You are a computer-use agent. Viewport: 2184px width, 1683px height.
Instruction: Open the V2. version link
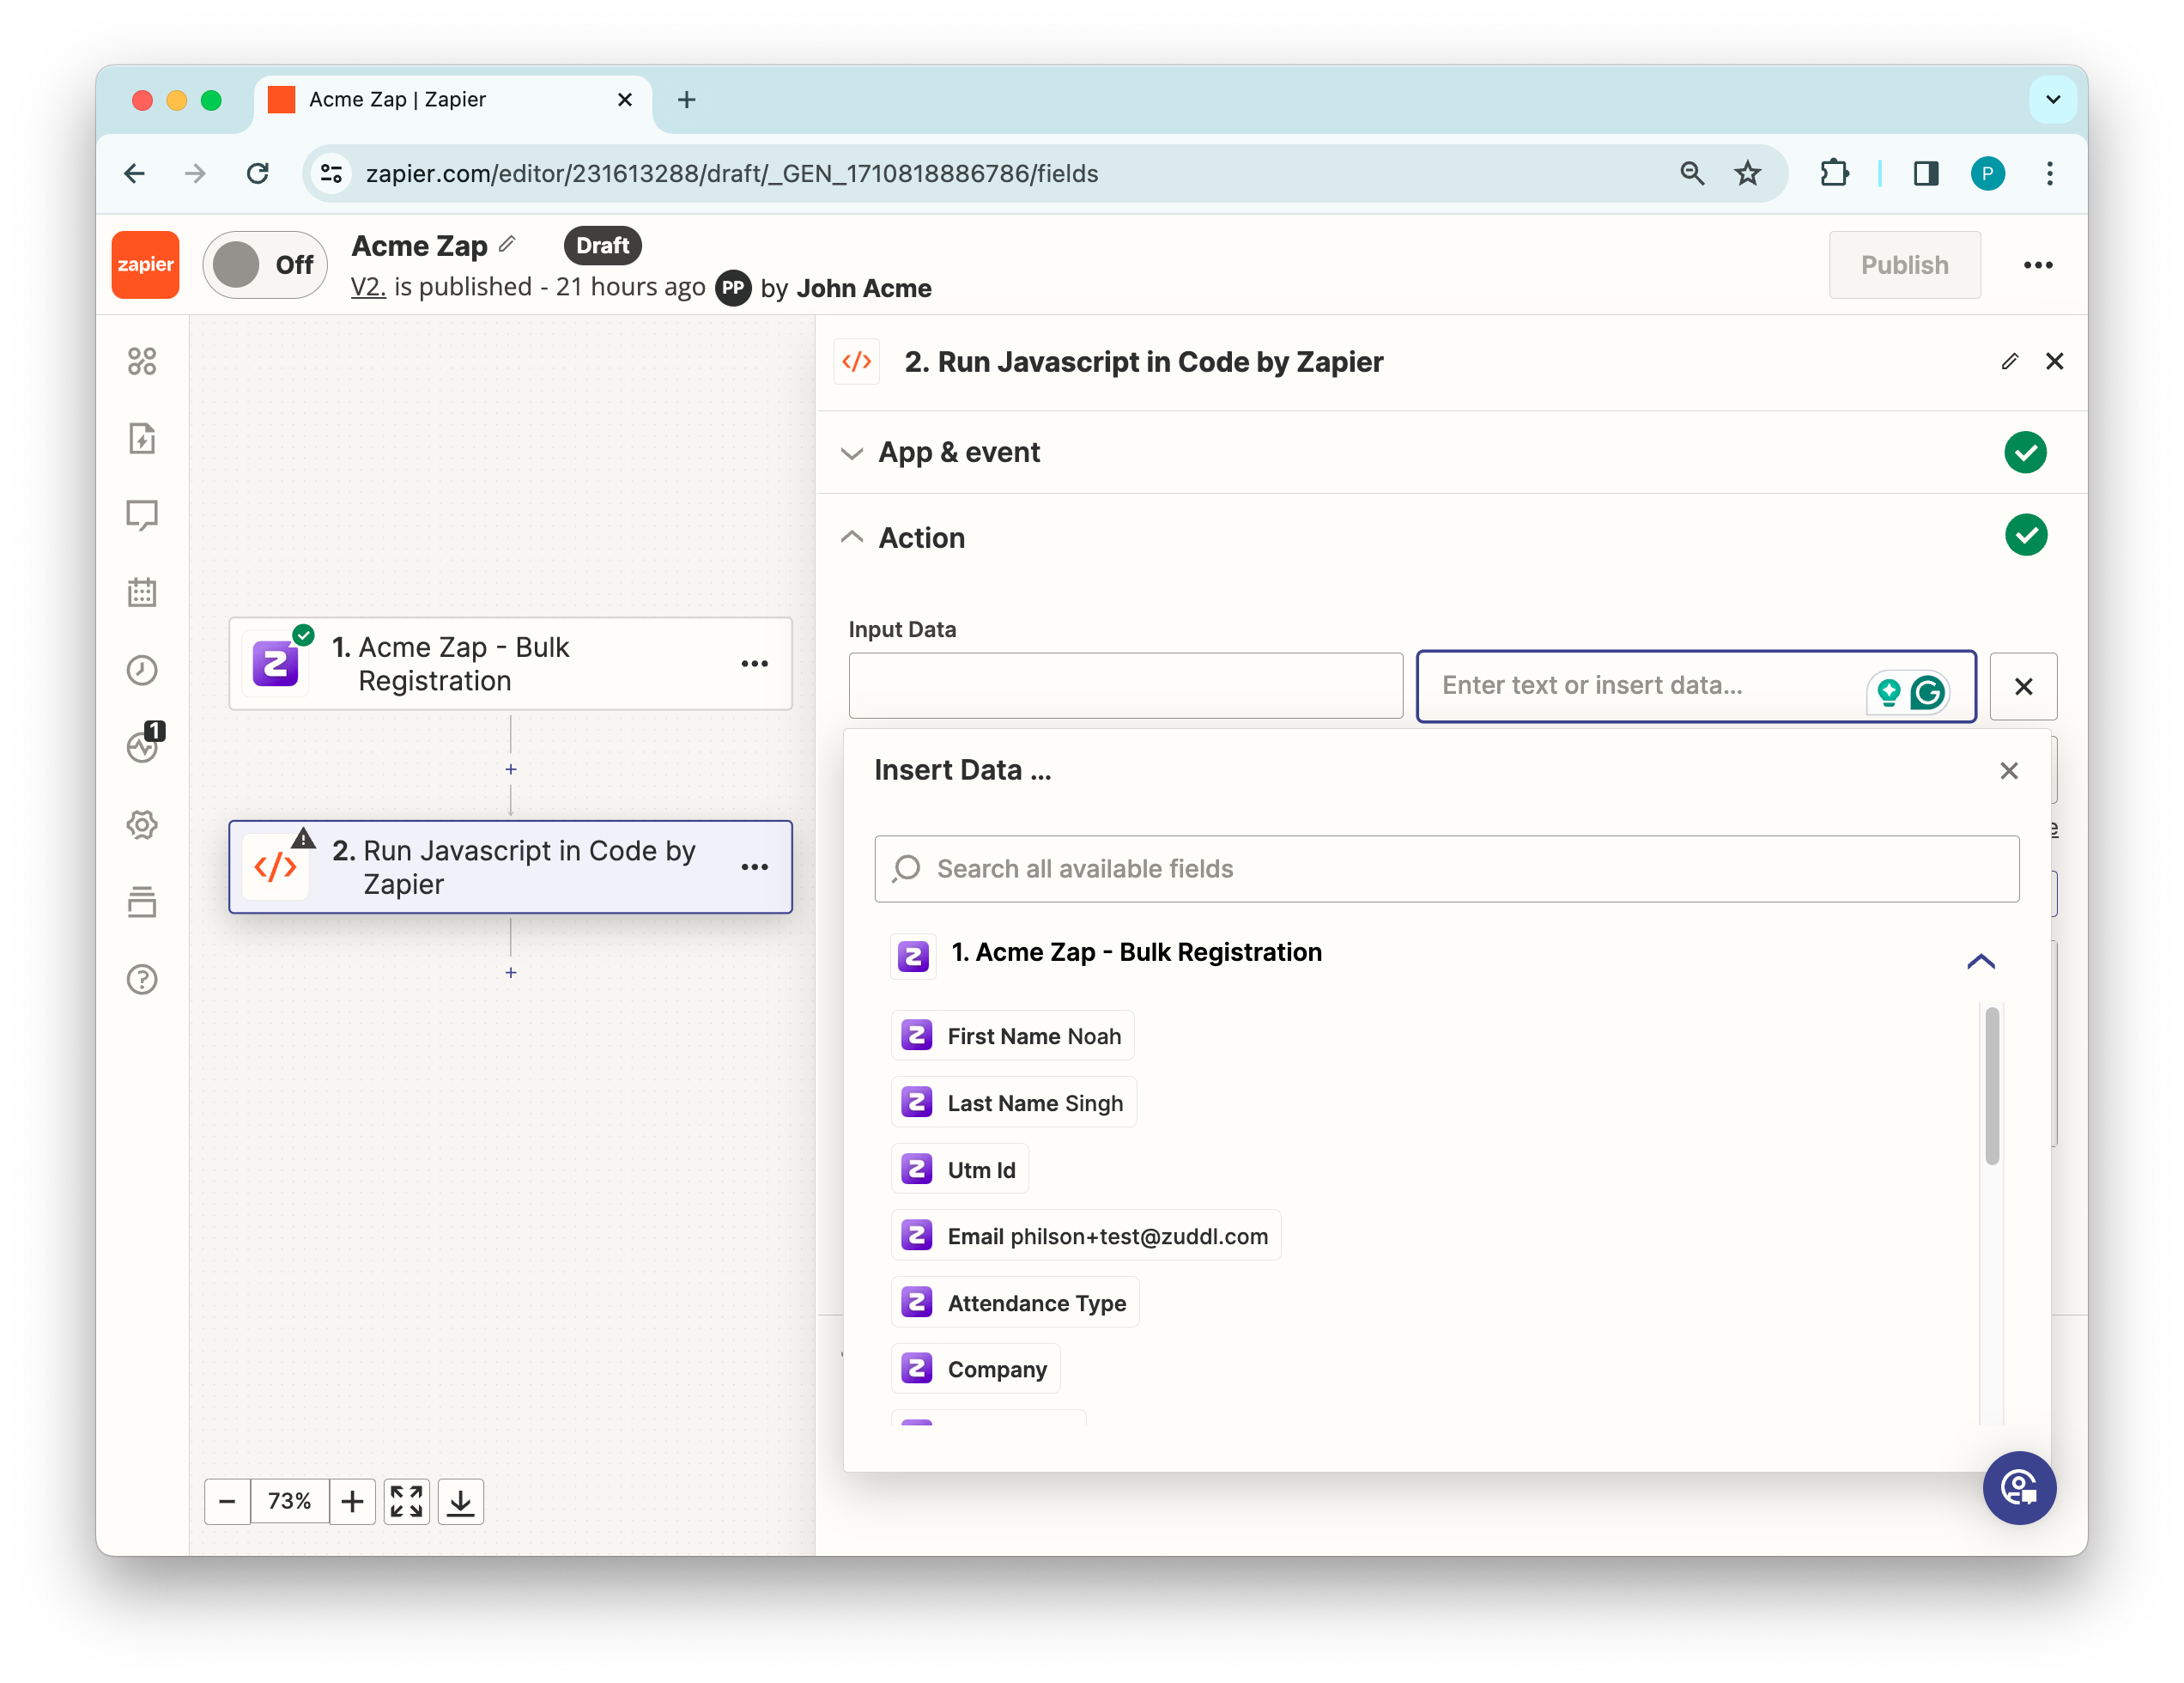(367, 288)
